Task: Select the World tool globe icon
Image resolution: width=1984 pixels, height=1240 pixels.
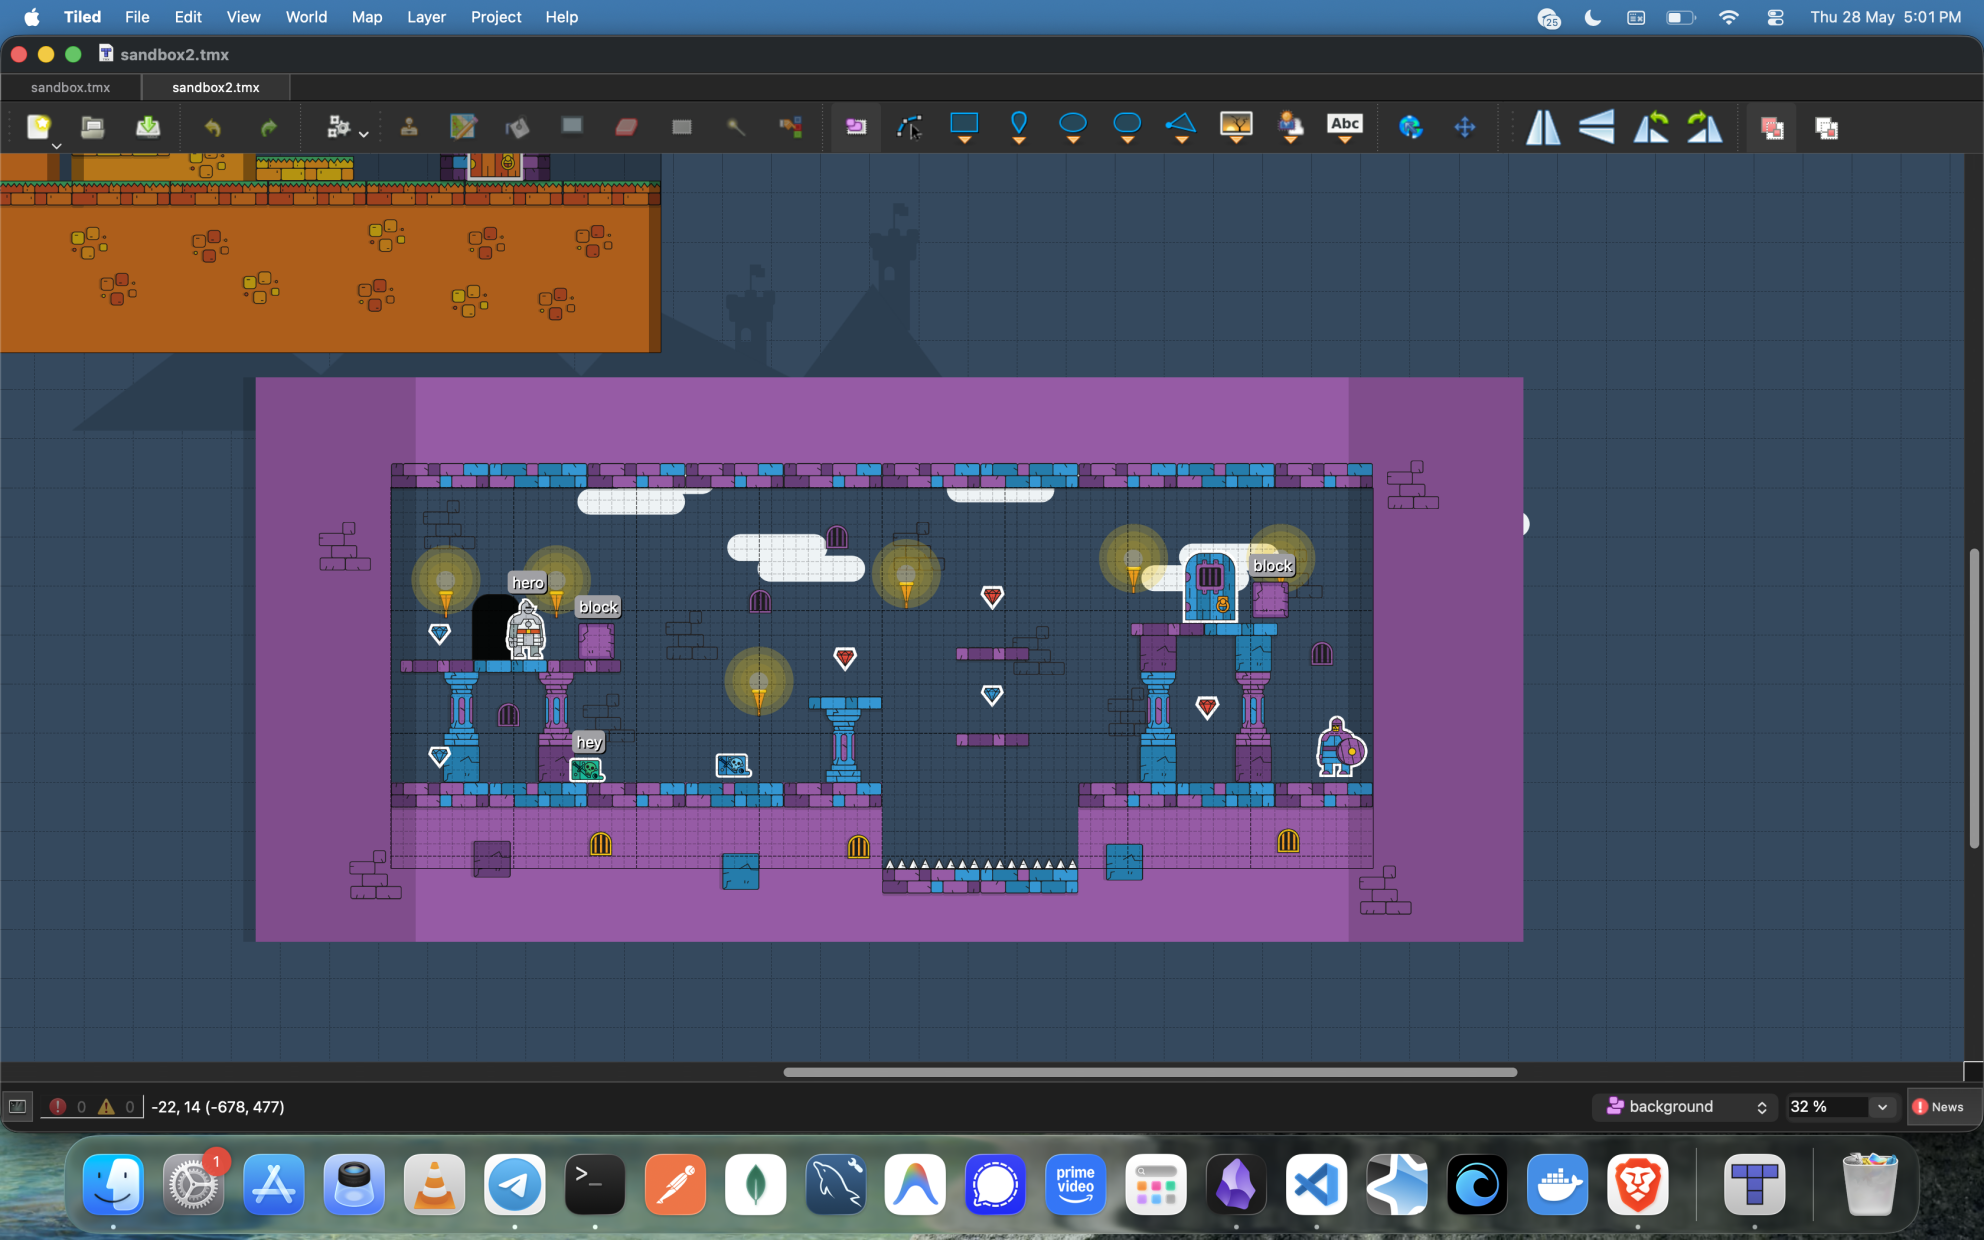Action: point(1410,127)
